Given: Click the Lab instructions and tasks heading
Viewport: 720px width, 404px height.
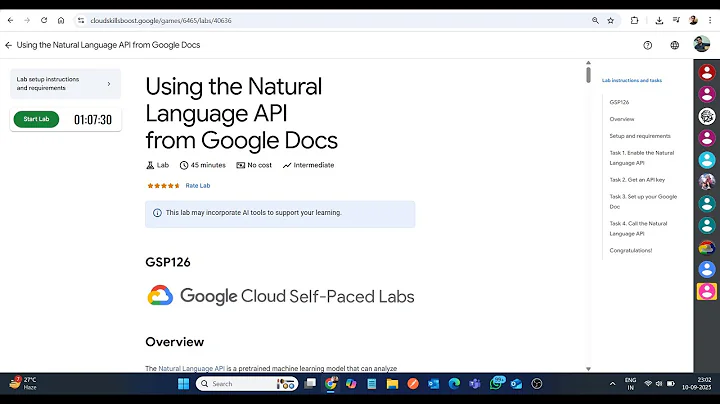Looking at the screenshot, I should 632,80.
